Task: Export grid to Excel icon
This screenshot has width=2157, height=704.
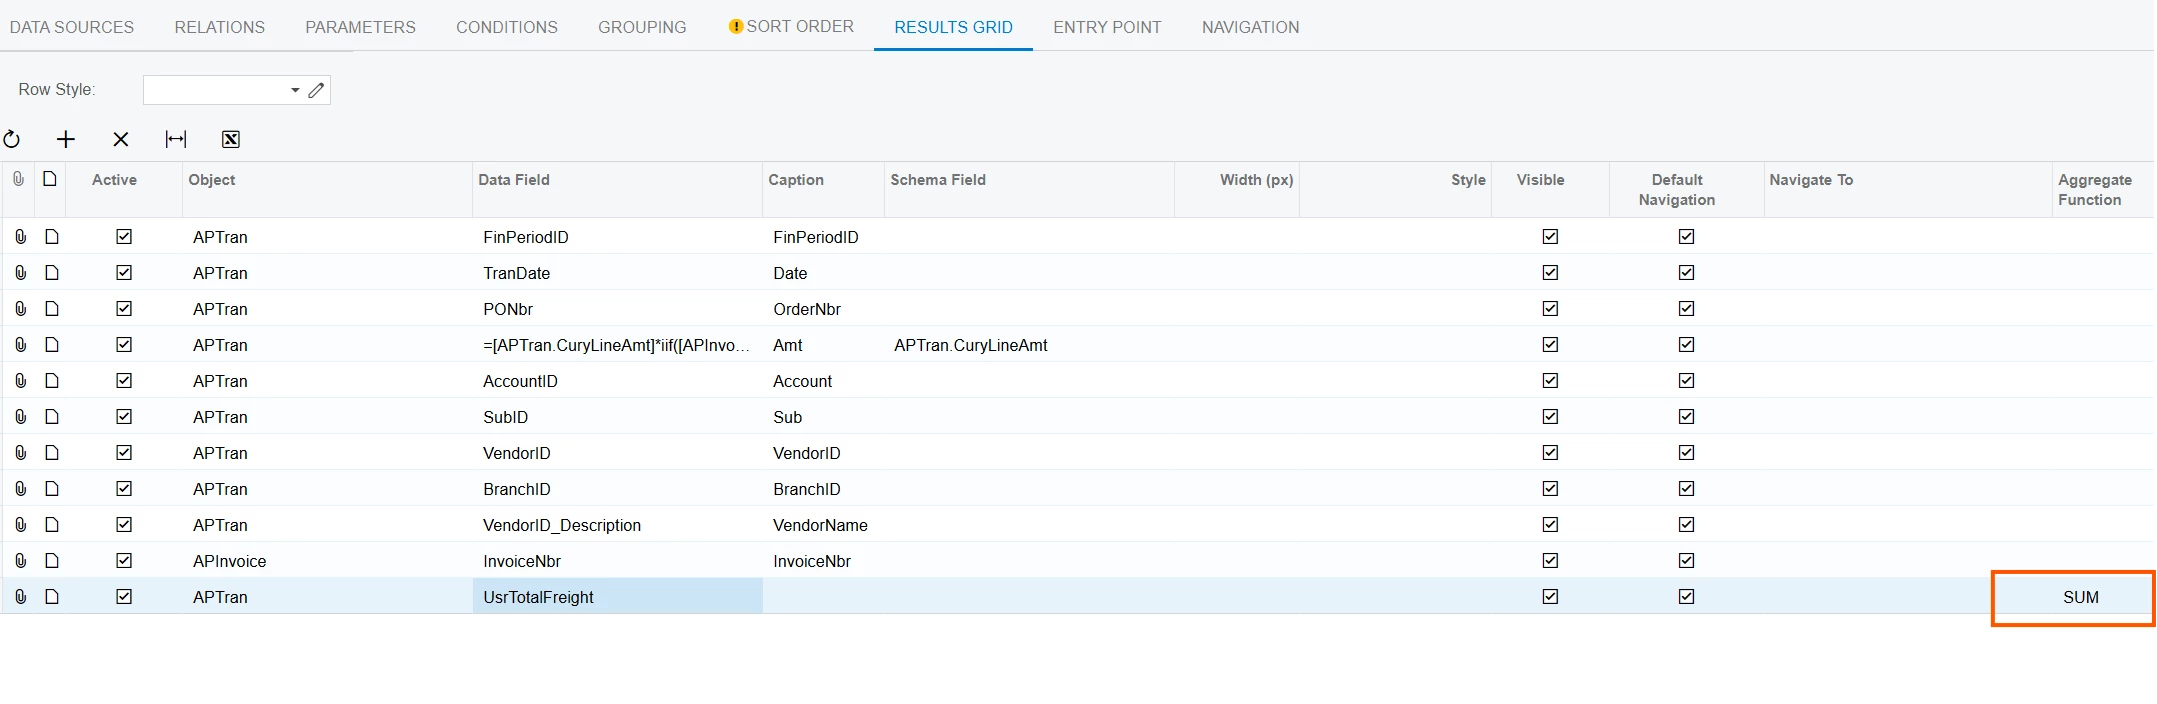Action: coord(231,139)
